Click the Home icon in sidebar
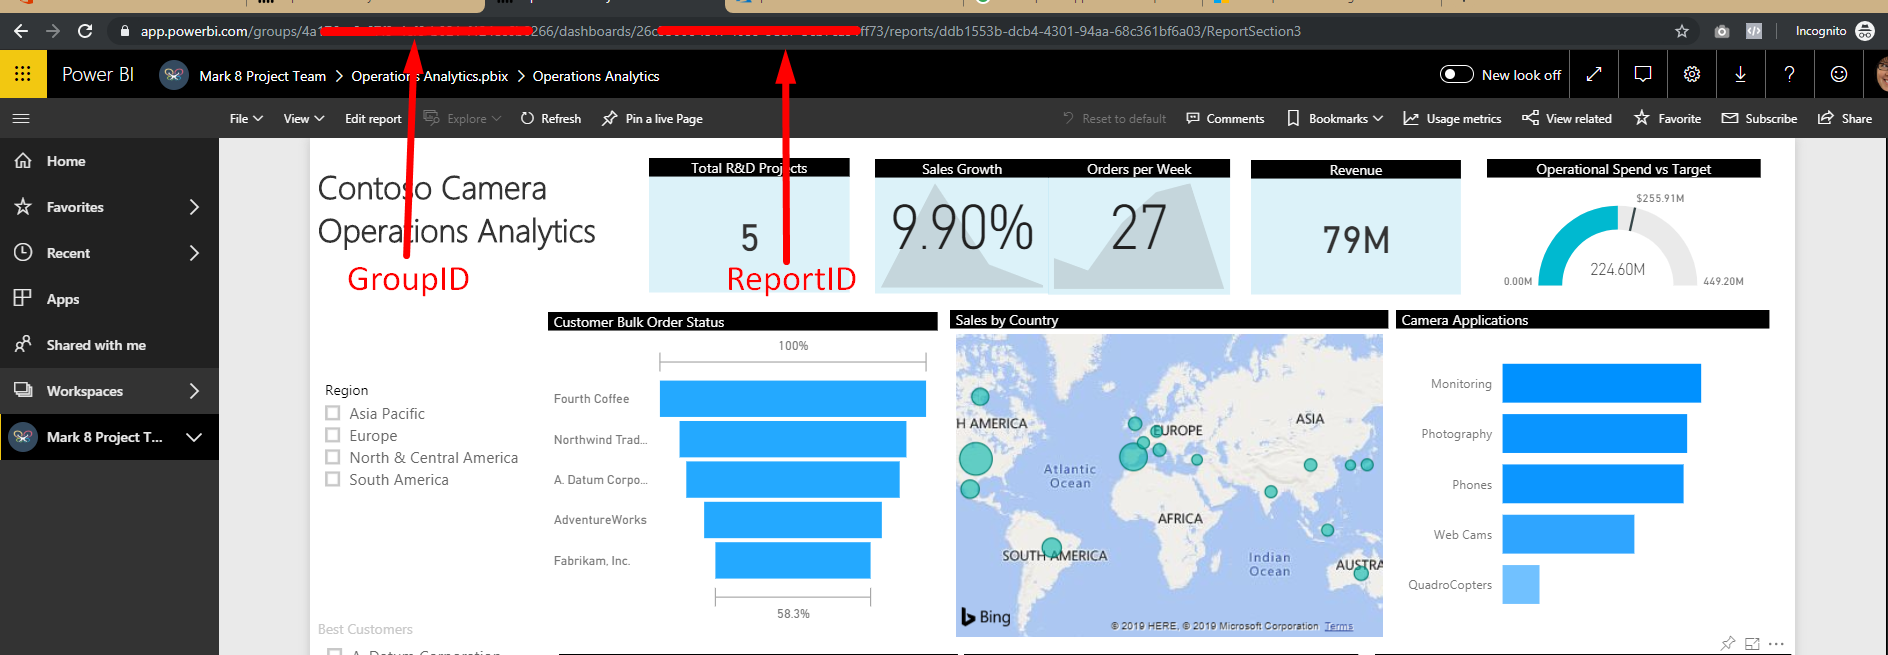 23,160
